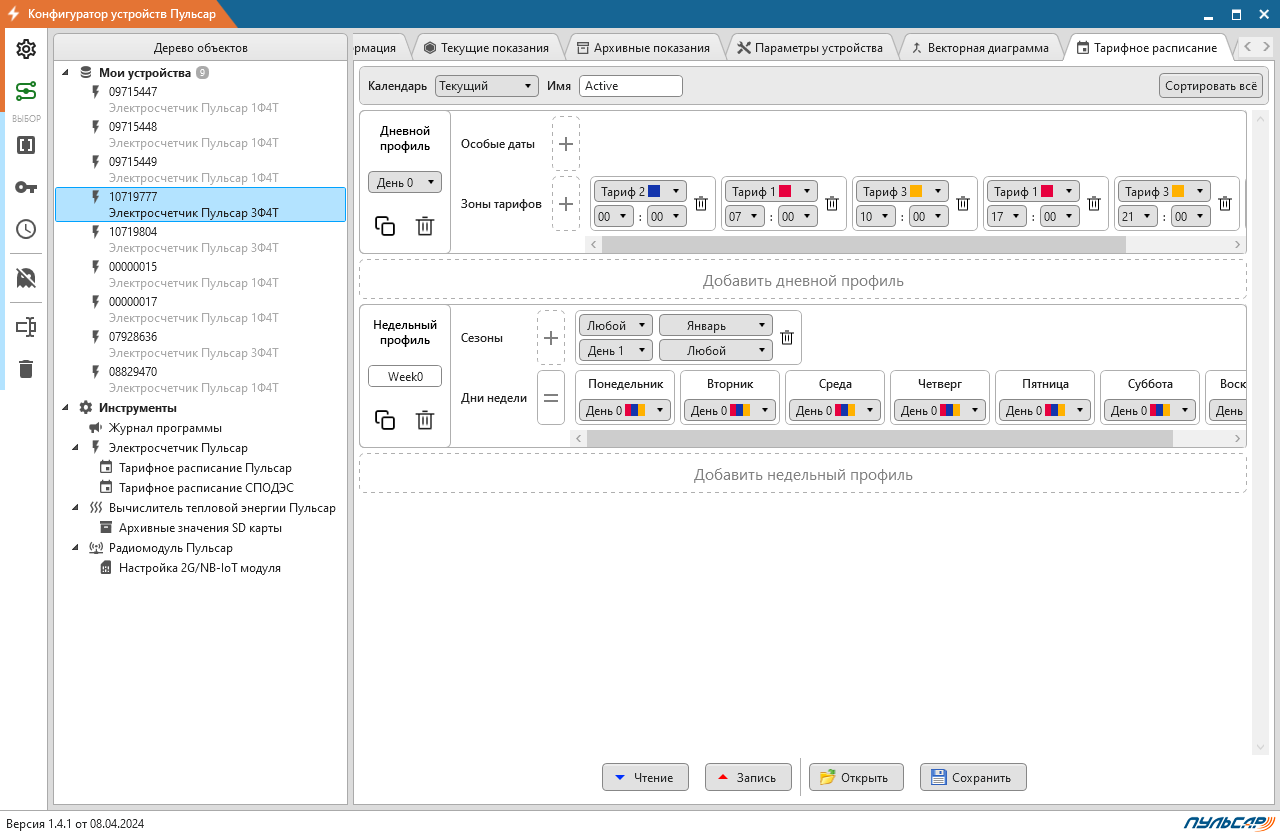Viewport: 1280px width, 836px height.
Task: Open the key access sidebar icon
Action: click(x=26, y=187)
